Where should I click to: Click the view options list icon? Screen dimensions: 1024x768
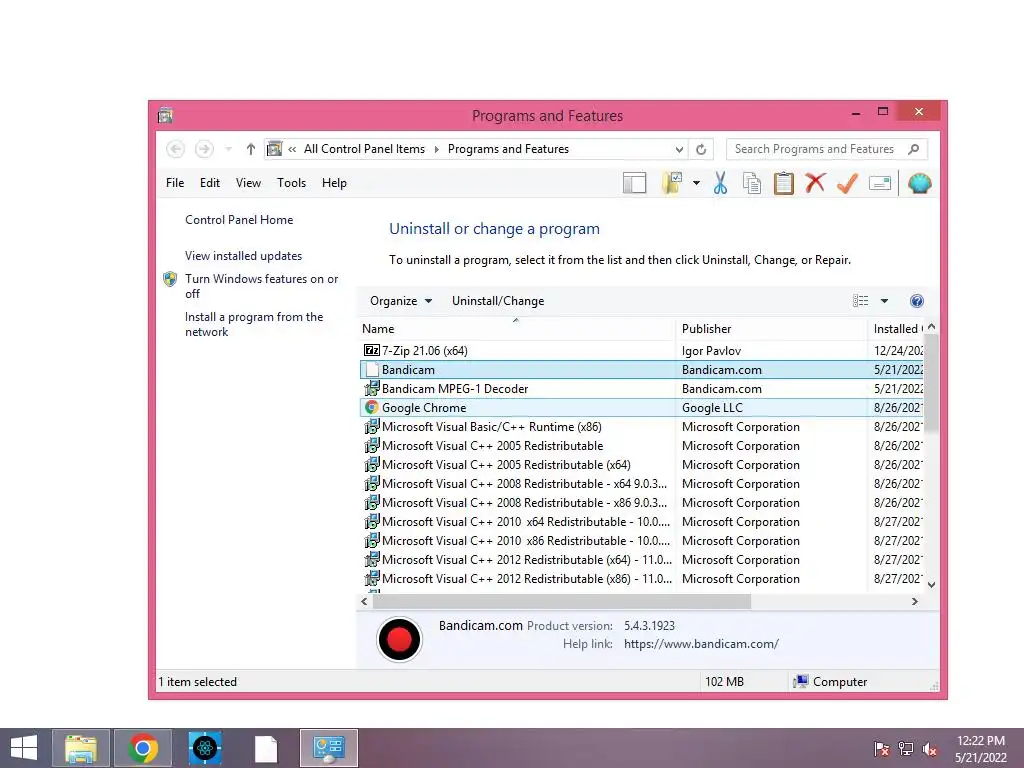tap(861, 301)
